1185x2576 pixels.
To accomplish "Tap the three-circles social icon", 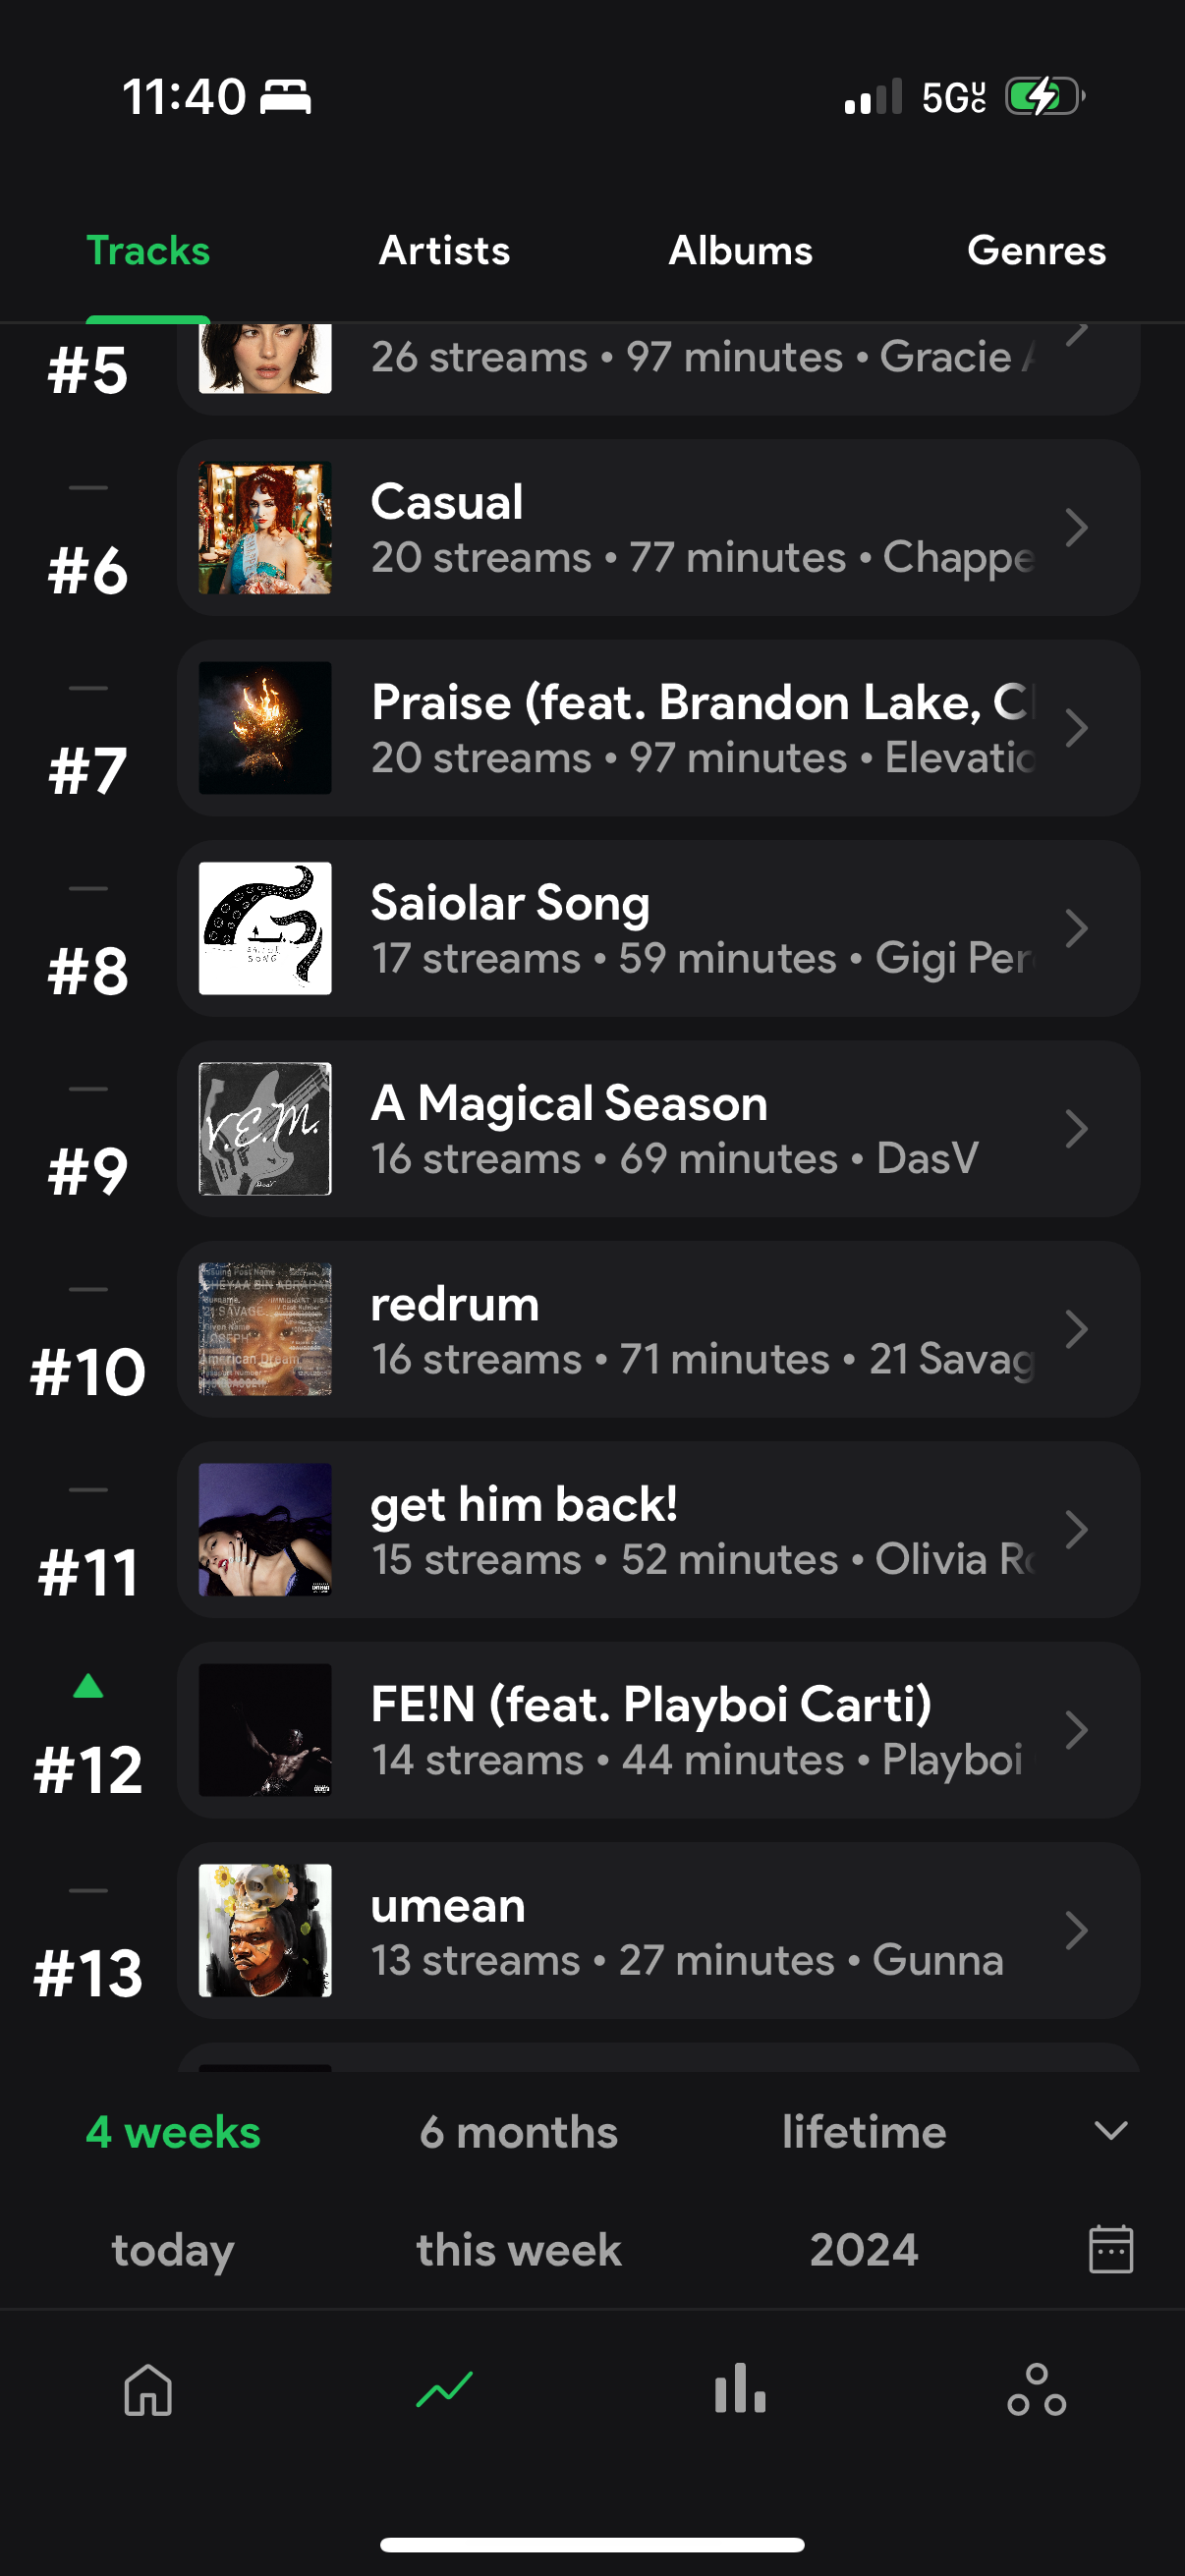I will point(1036,2390).
